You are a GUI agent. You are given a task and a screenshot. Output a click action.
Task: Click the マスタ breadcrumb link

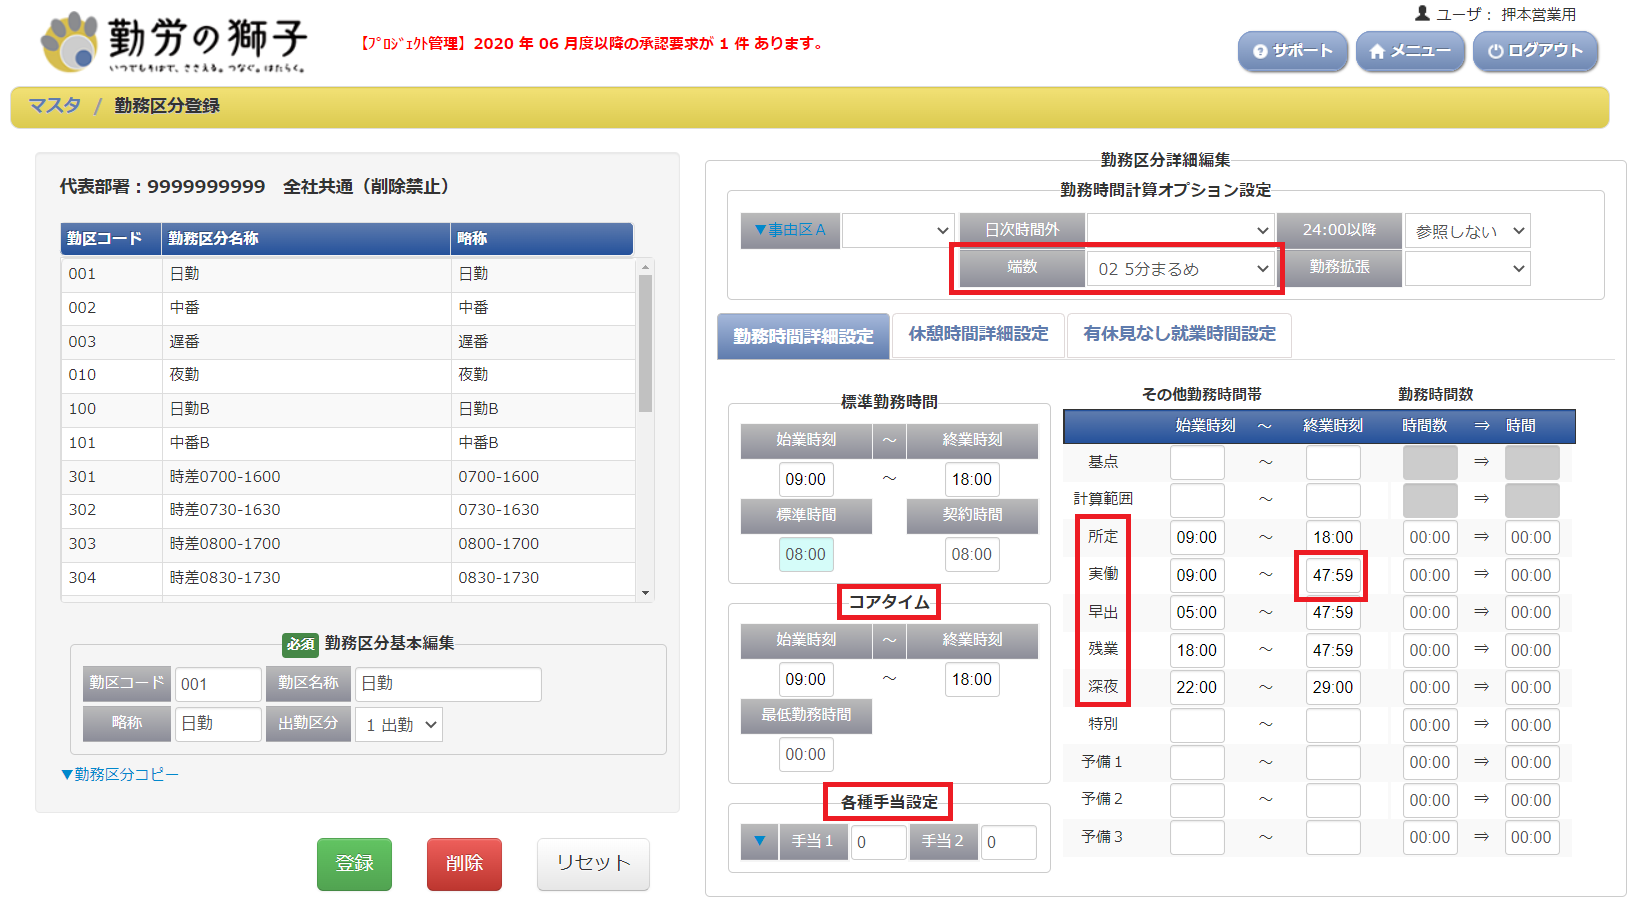click(x=54, y=106)
